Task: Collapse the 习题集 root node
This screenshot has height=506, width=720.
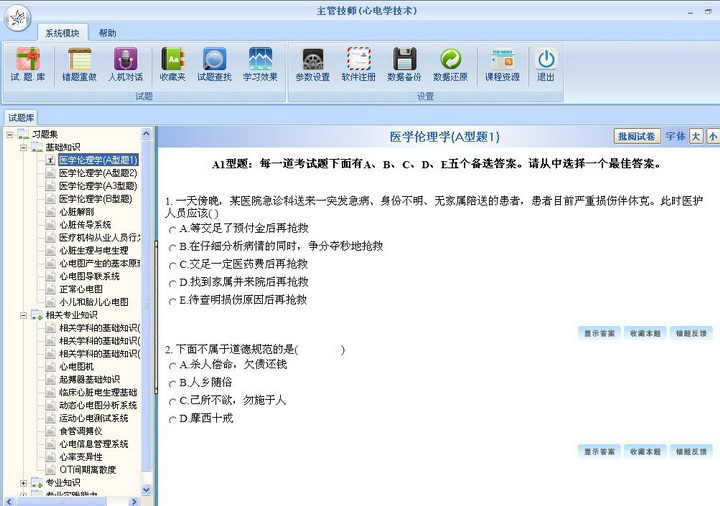Action: [10, 135]
